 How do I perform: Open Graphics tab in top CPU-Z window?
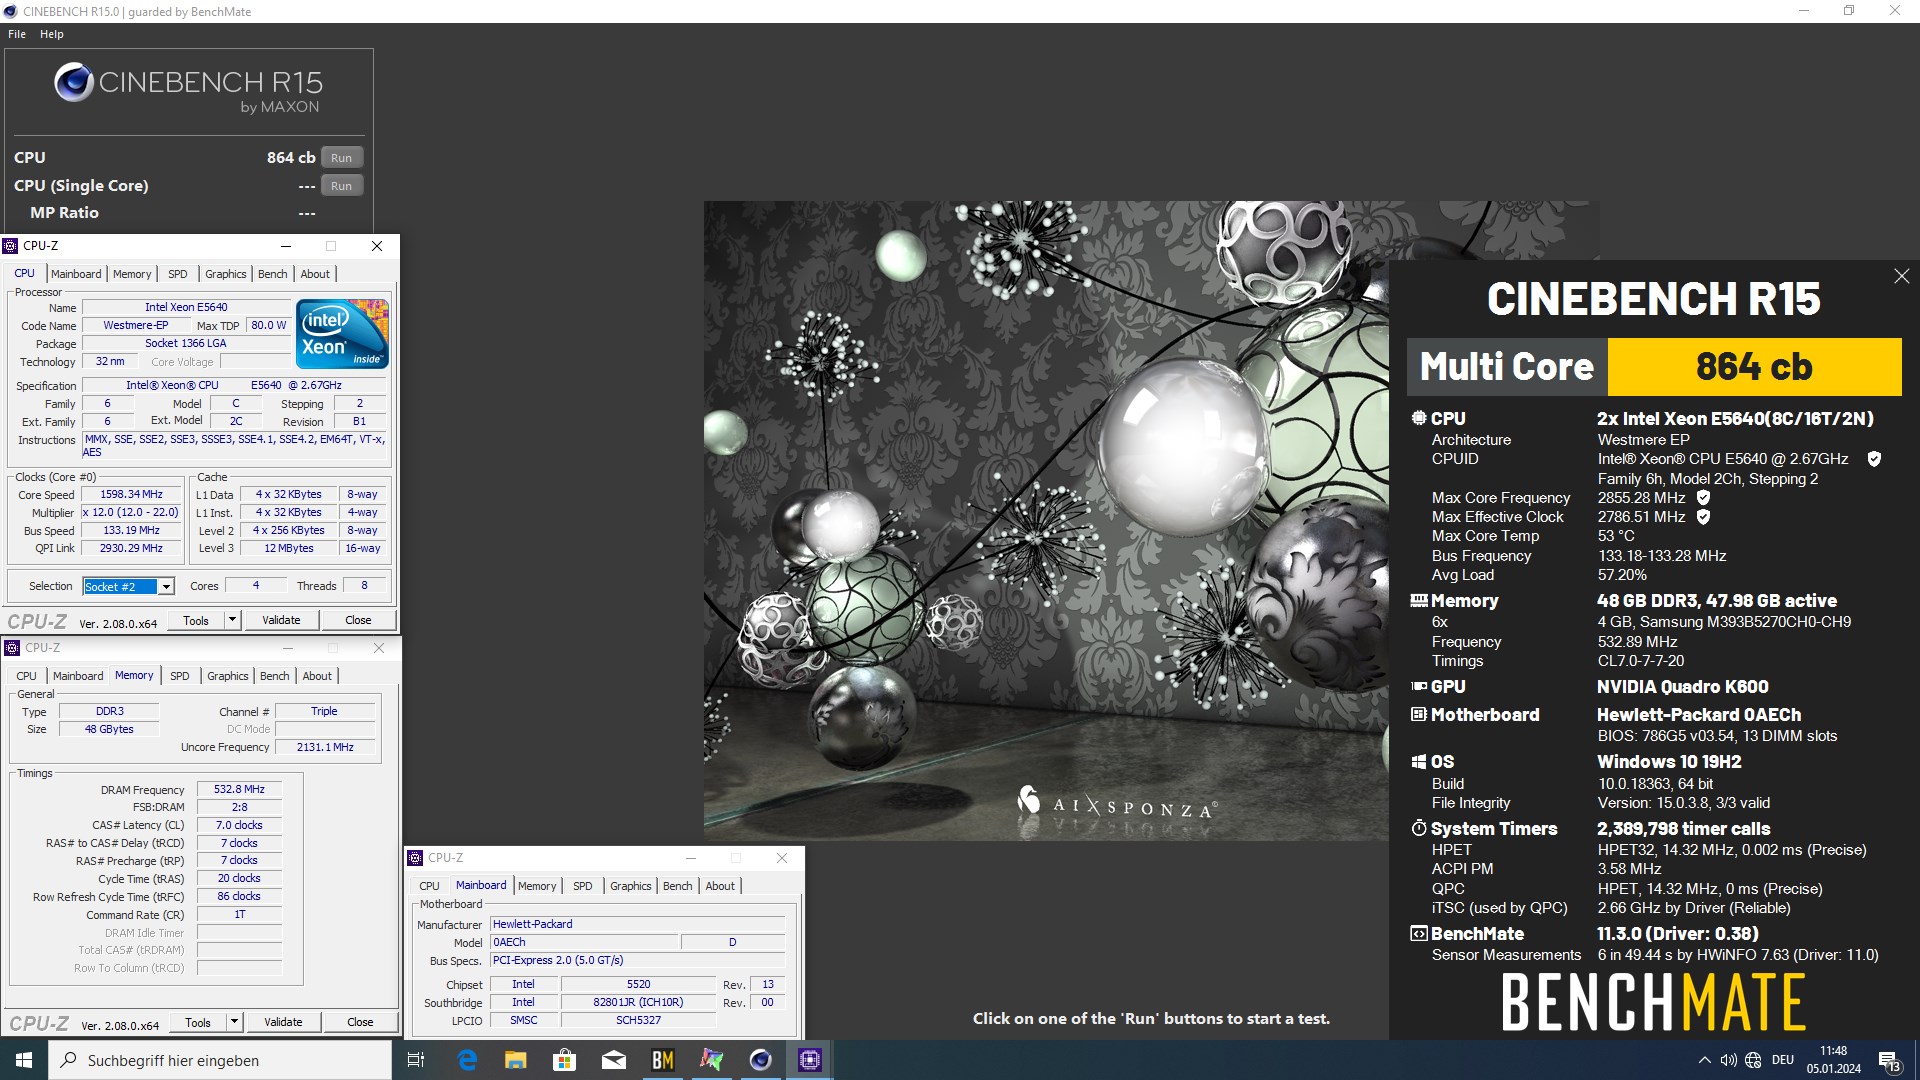click(x=226, y=274)
